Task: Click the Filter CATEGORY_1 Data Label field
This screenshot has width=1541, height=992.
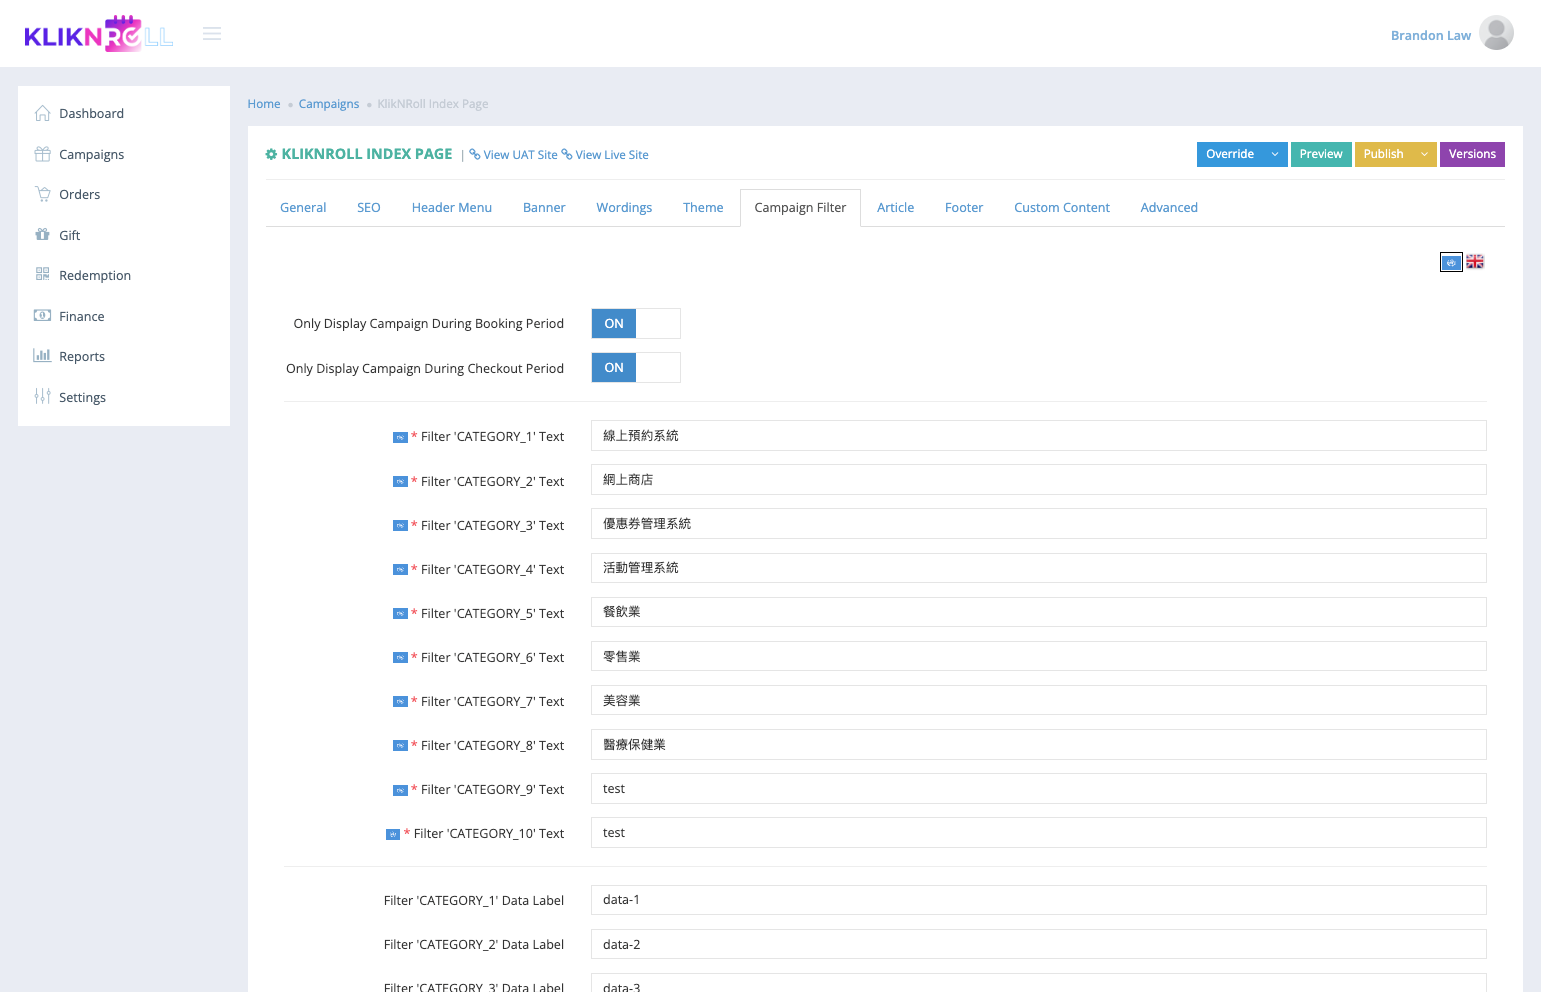Action: point(1039,900)
